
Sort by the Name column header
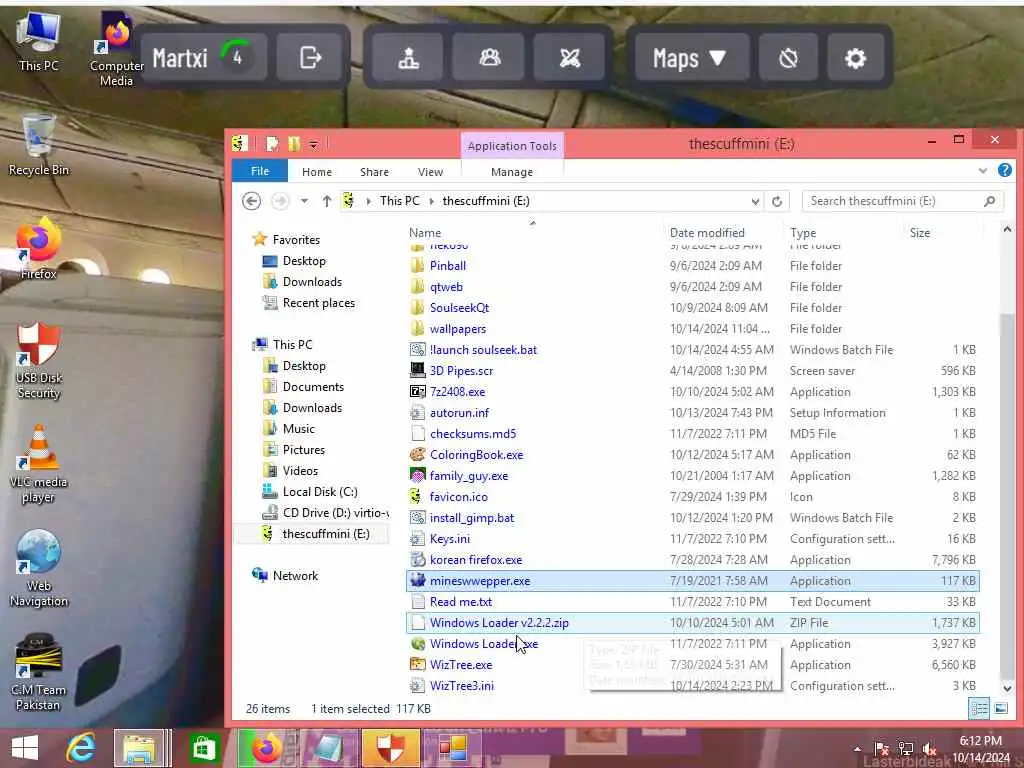(532, 232)
